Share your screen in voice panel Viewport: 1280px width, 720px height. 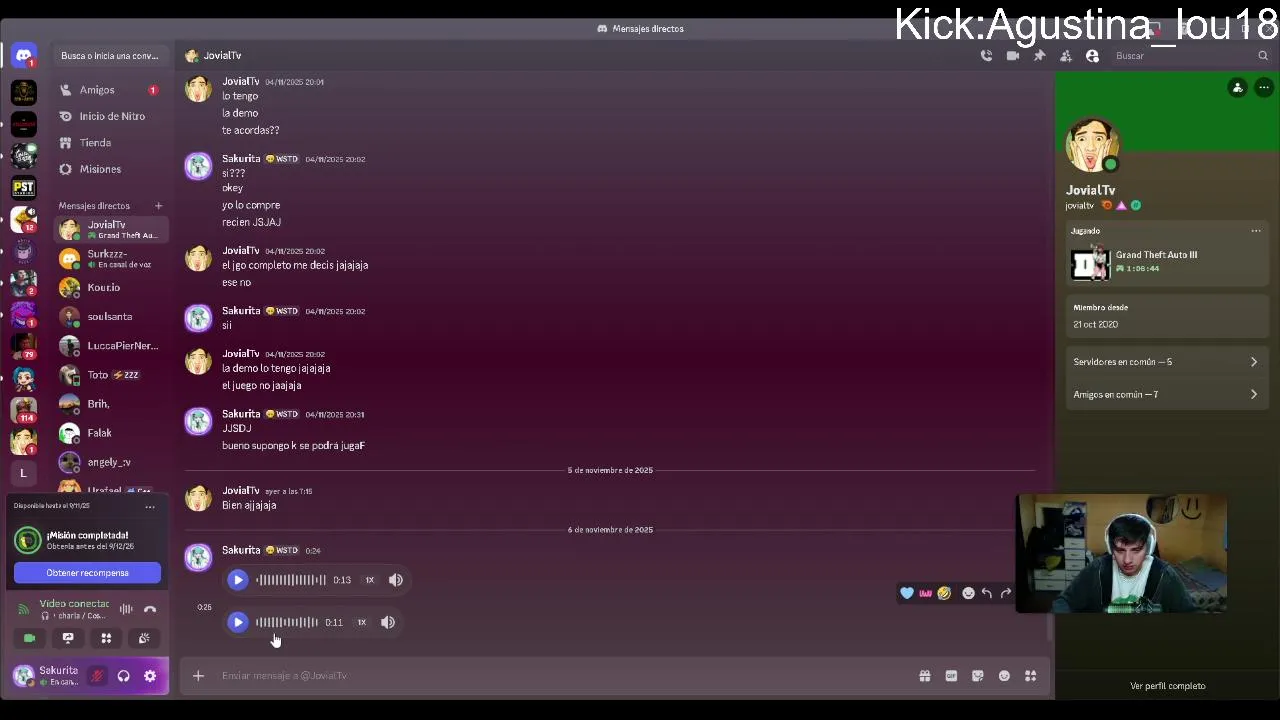coord(68,638)
